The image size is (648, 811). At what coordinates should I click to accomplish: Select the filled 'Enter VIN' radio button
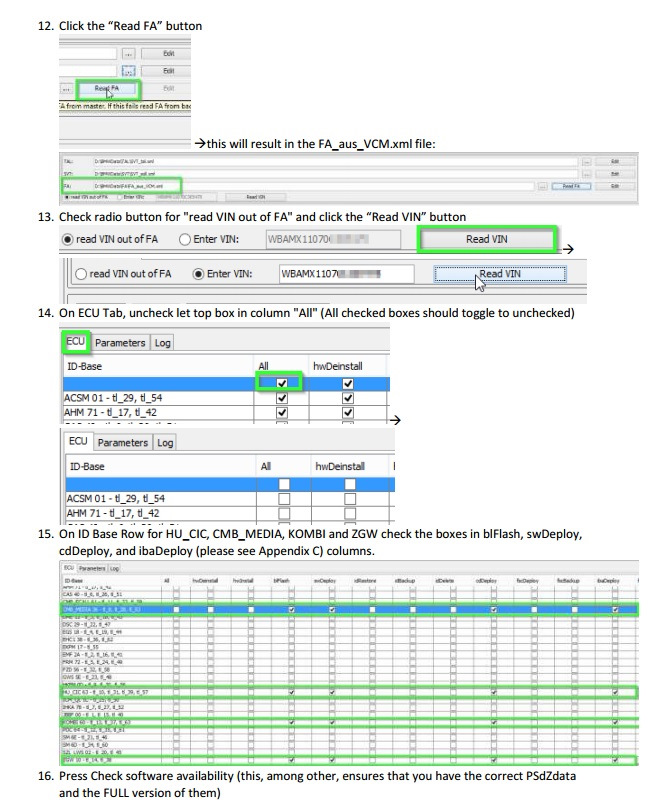tap(198, 274)
